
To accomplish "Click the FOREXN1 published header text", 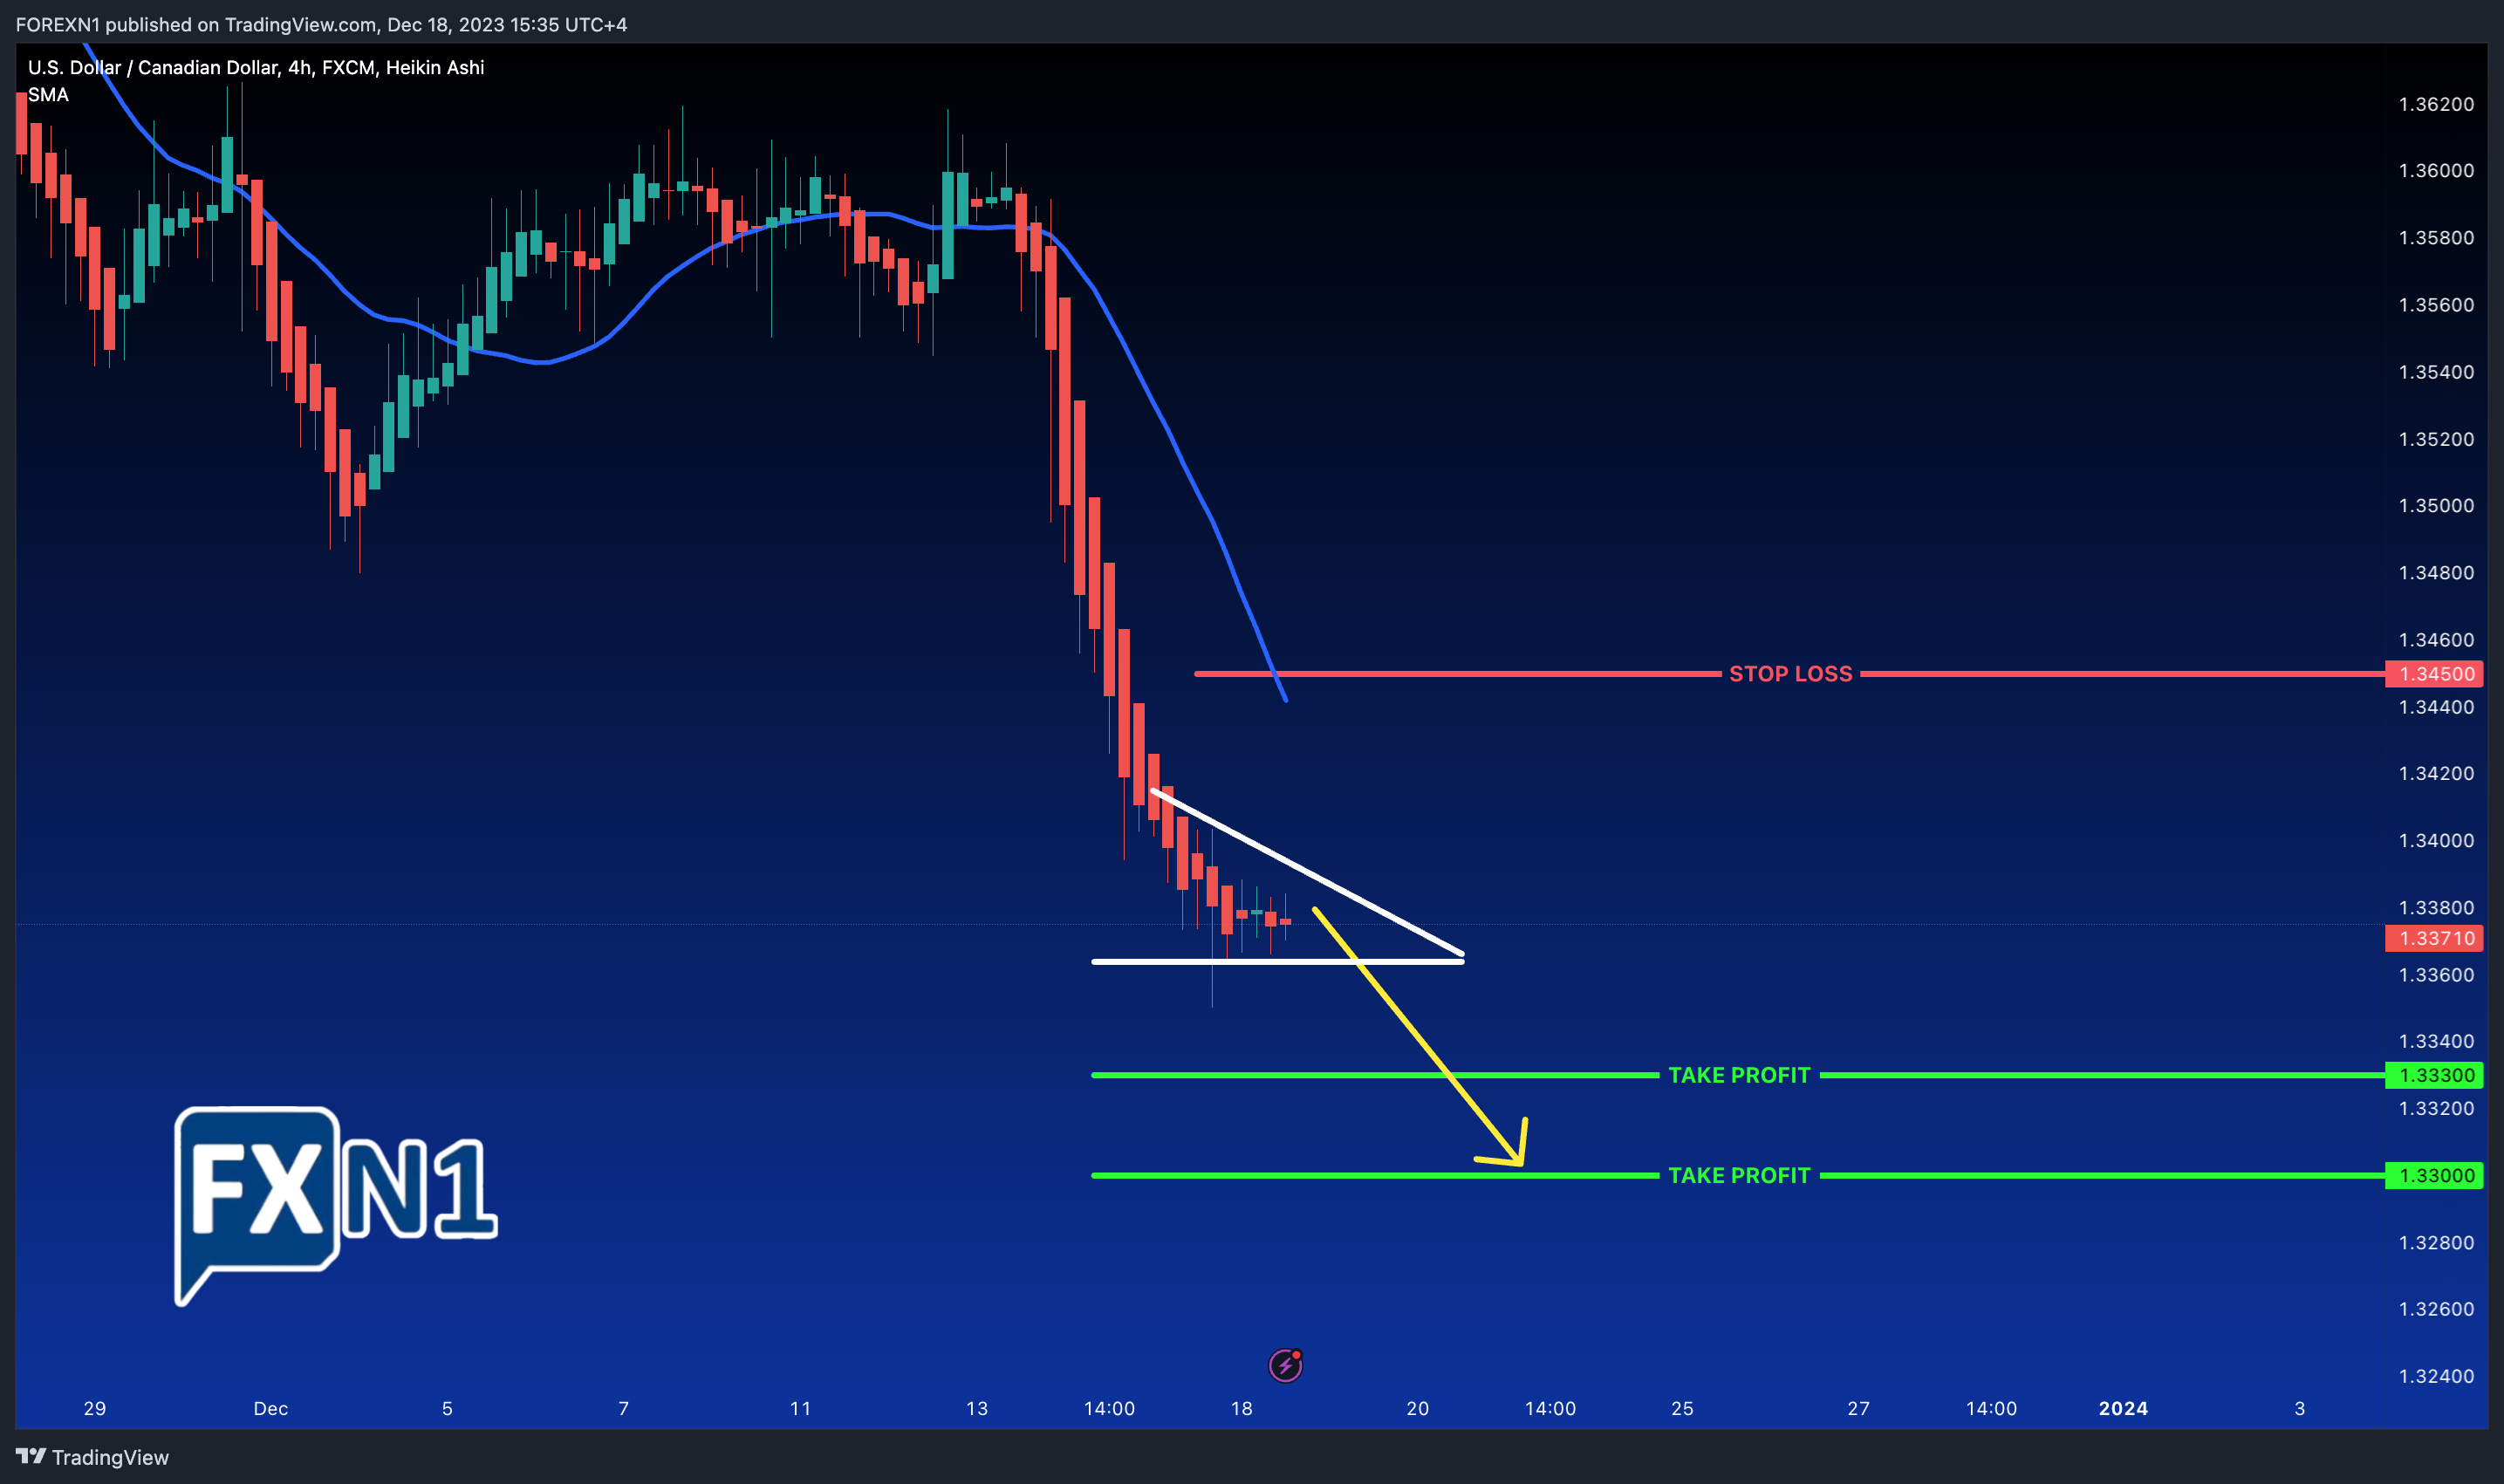I will (321, 24).
